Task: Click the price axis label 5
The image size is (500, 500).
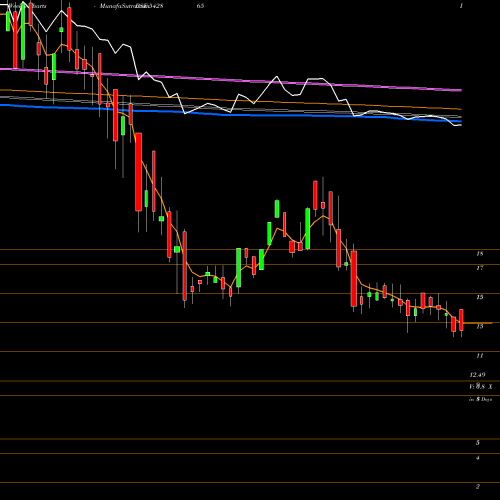Action: coord(478,443)
